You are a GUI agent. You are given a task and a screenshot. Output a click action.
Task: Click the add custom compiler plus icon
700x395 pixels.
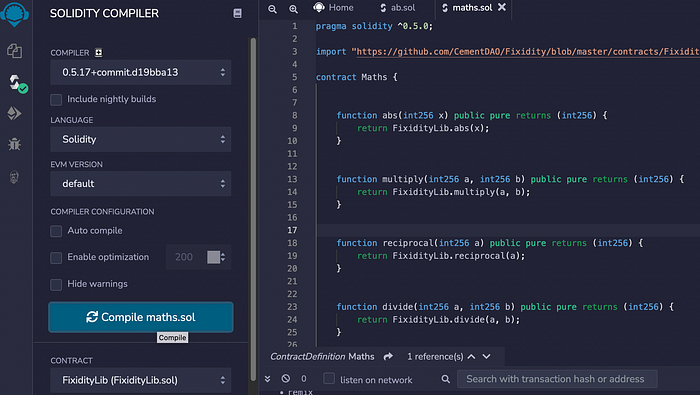pos(99,53)
